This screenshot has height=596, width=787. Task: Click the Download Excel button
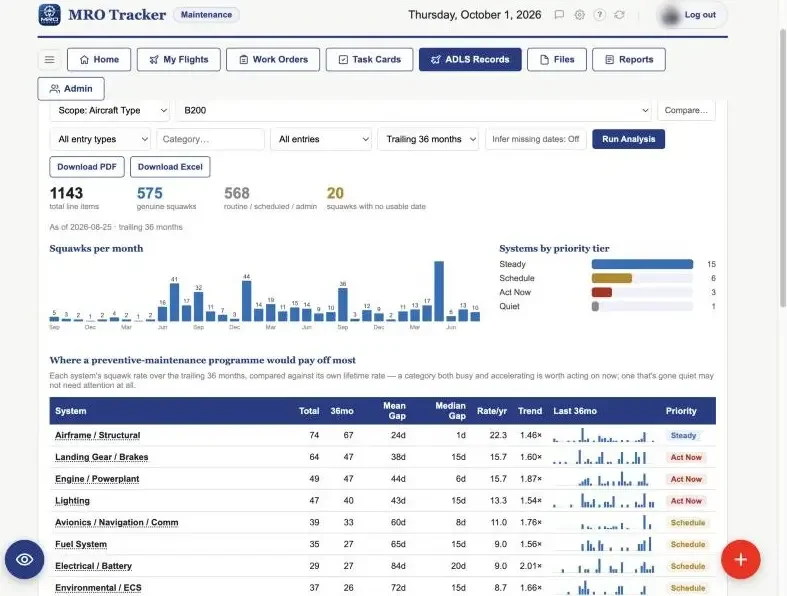click(170, 167)
